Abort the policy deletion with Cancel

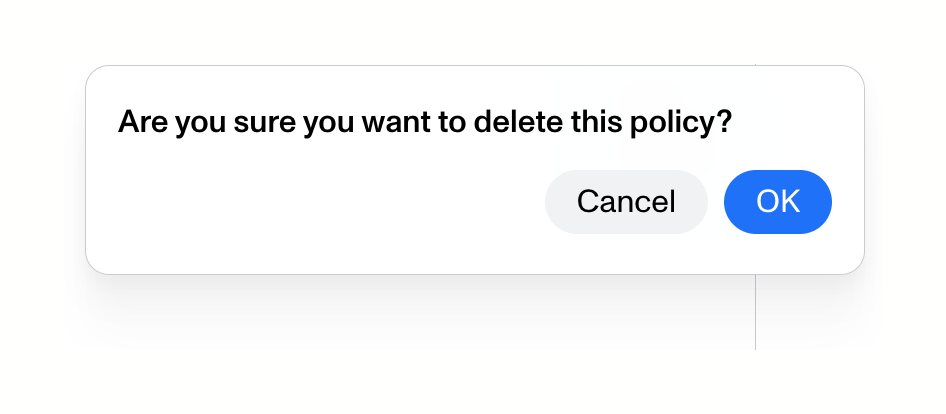(626, 202)
